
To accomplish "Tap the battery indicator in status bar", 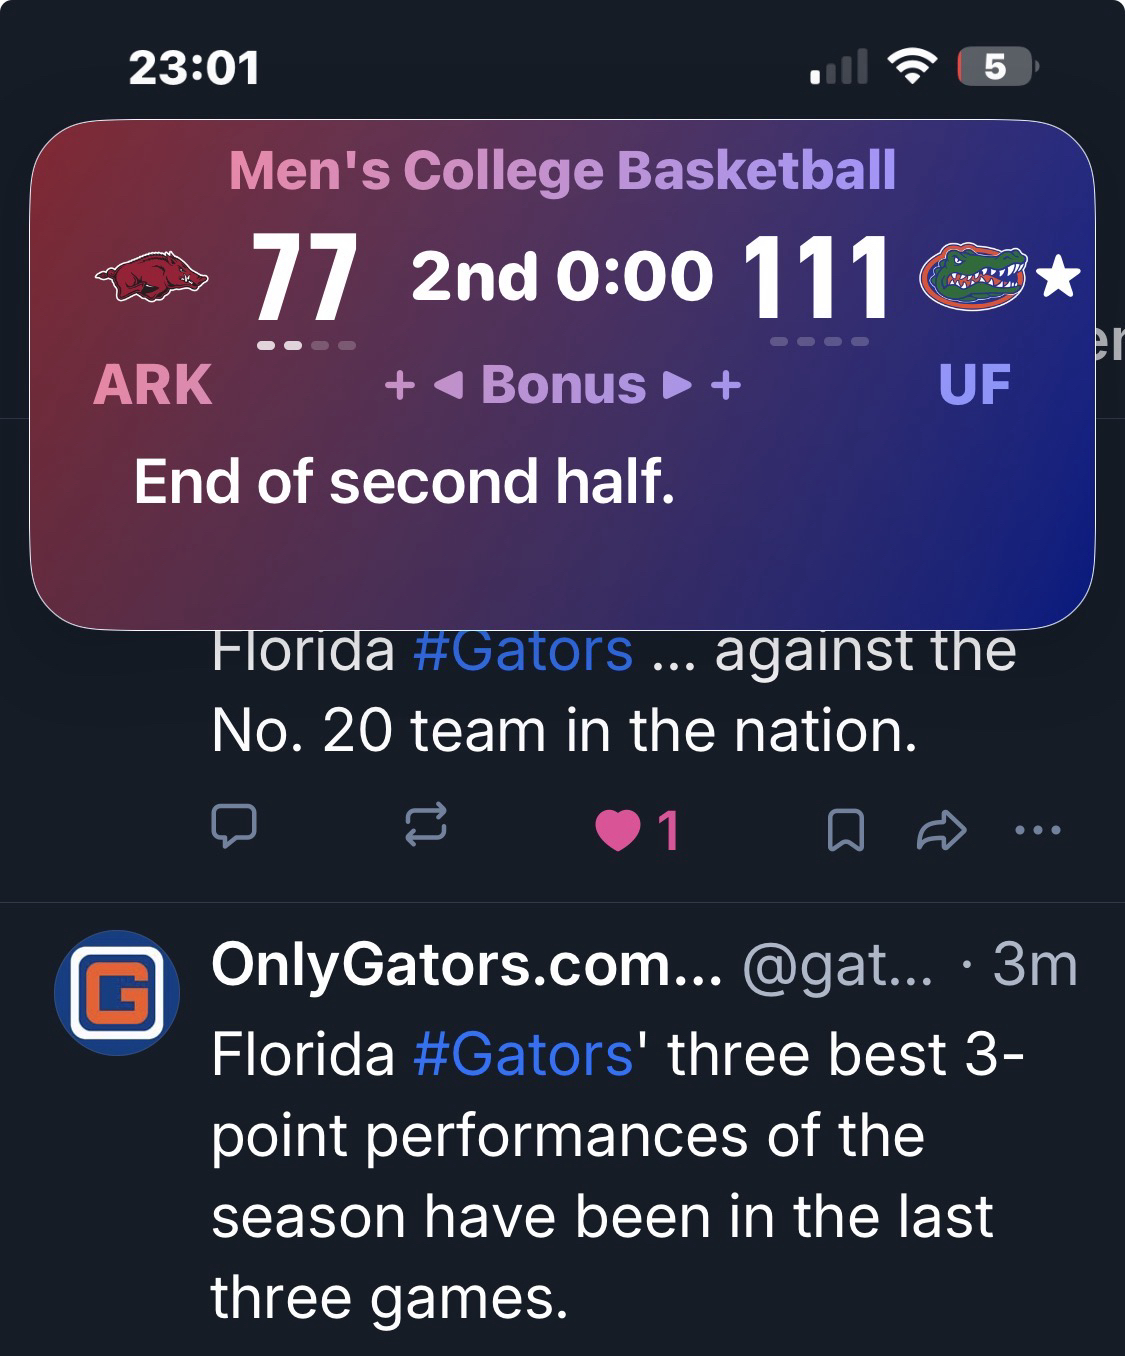I will 998,67.
